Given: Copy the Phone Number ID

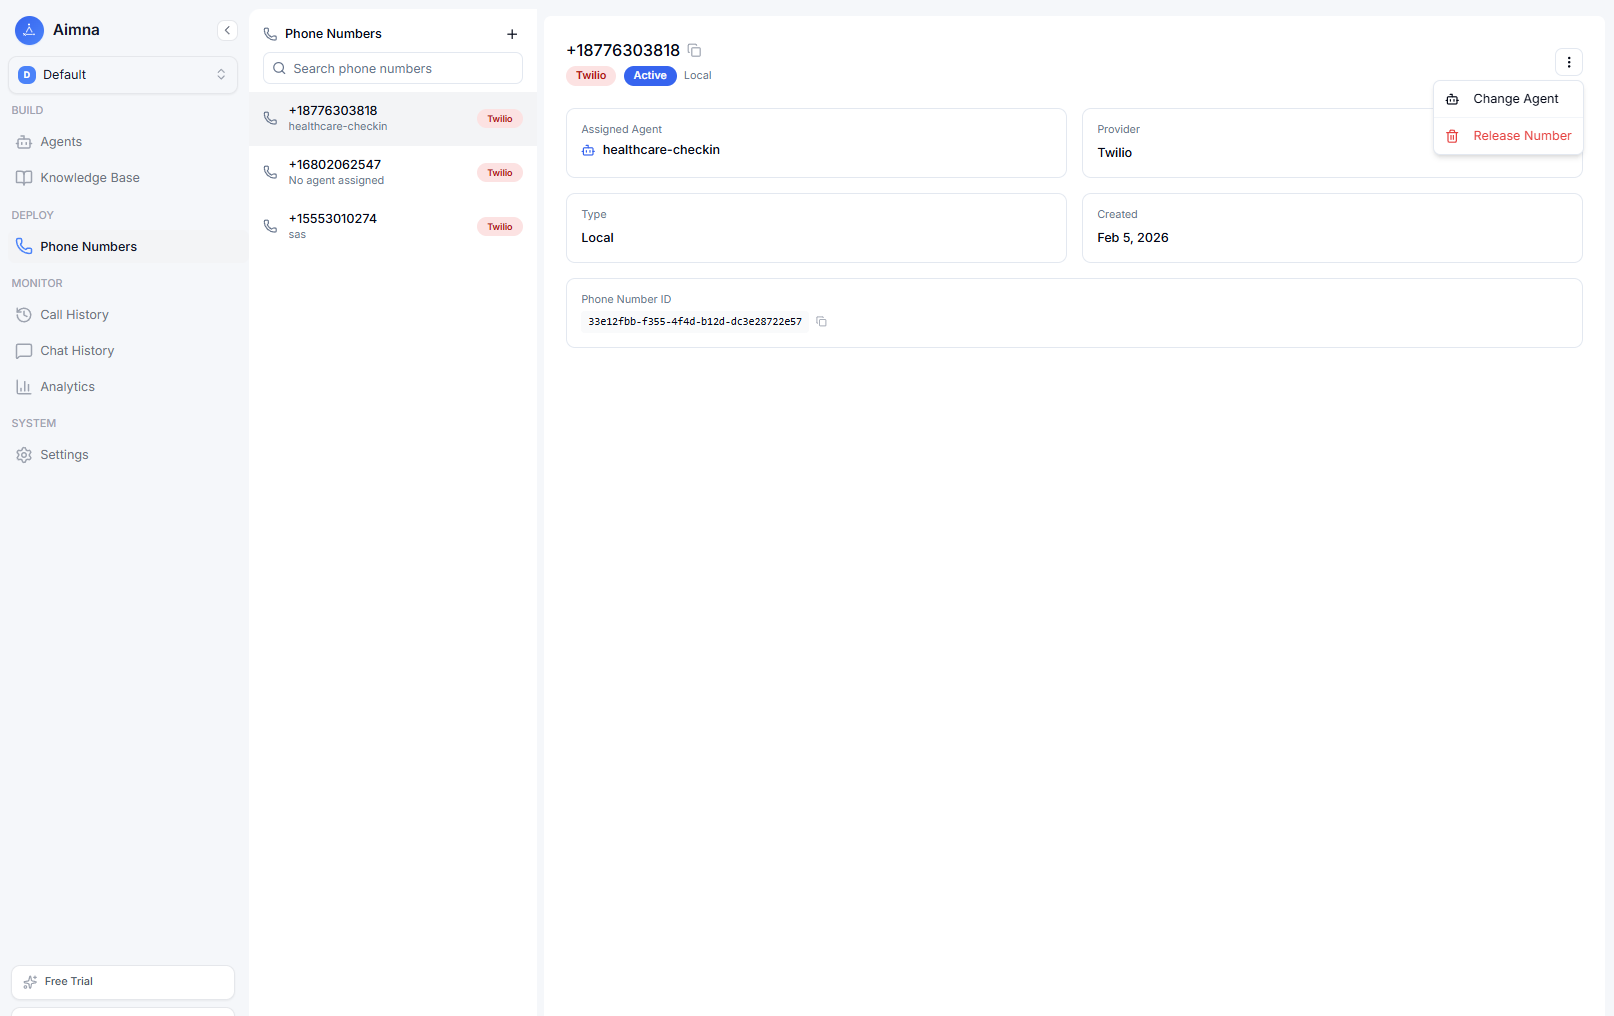Looking at the screenshot, I should [821, 322].
